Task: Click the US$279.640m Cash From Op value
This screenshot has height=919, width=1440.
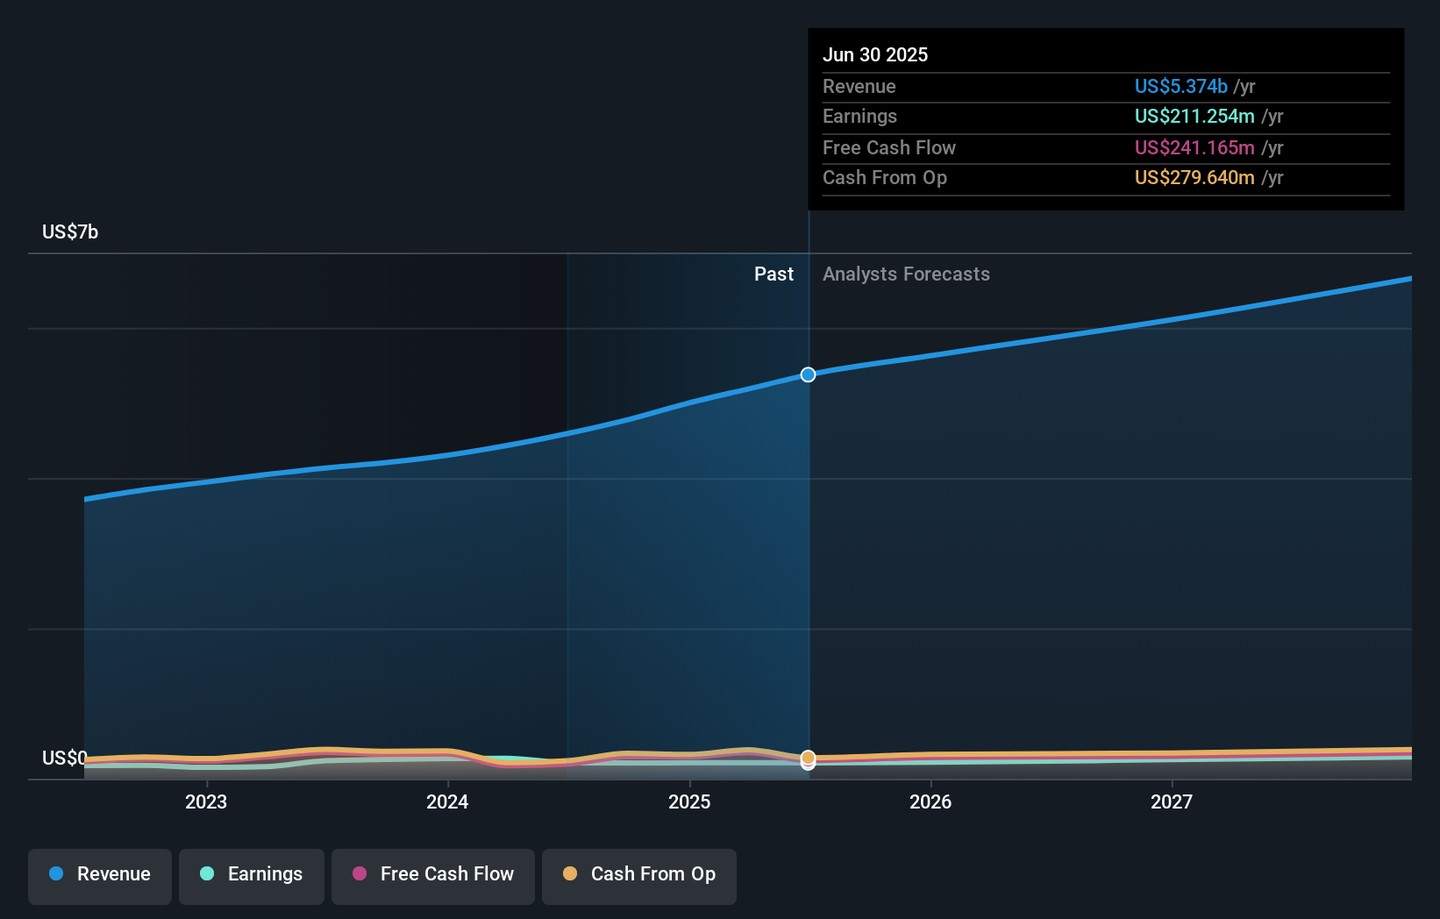Action: click(1194, 178)
